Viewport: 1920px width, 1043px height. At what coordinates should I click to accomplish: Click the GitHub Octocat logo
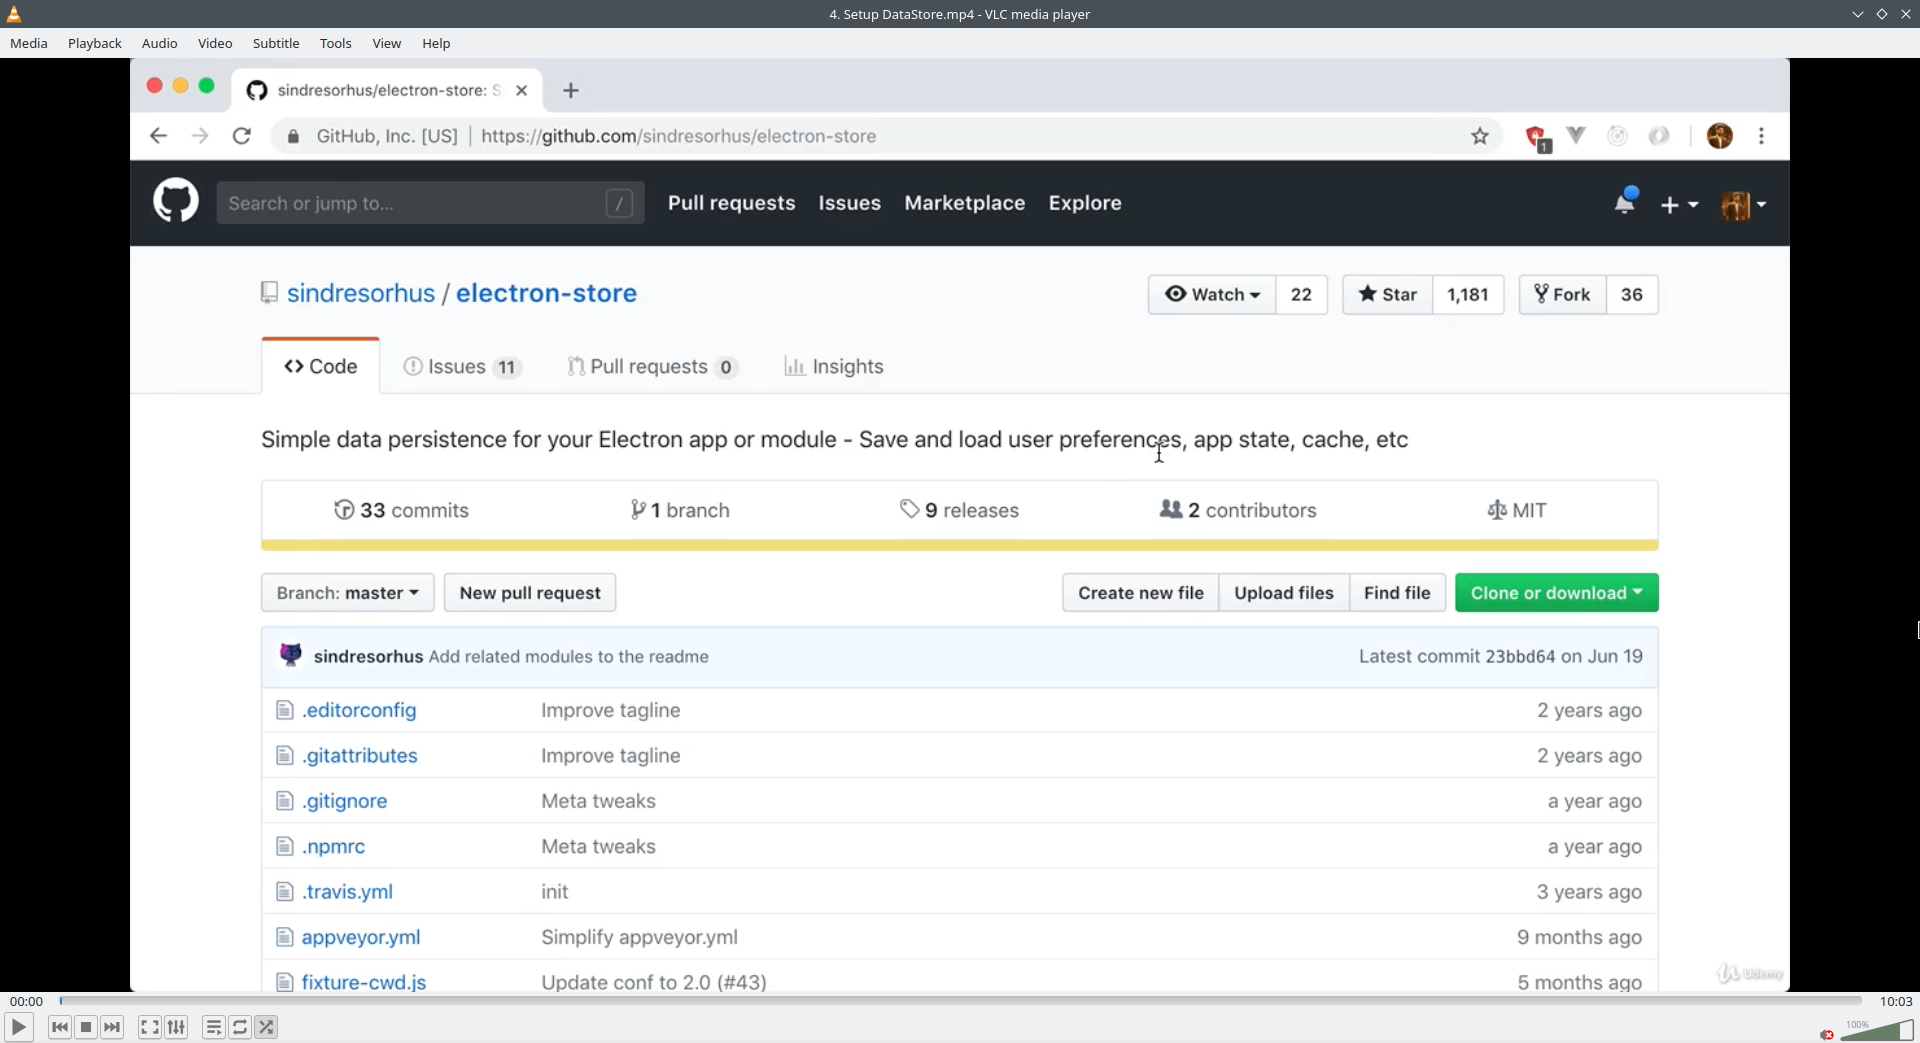[176, 201]
